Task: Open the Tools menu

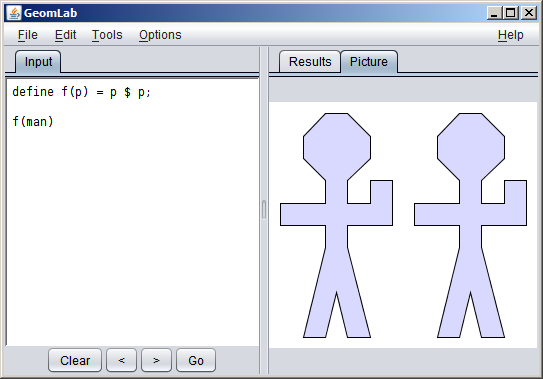Action: [107, 35]
